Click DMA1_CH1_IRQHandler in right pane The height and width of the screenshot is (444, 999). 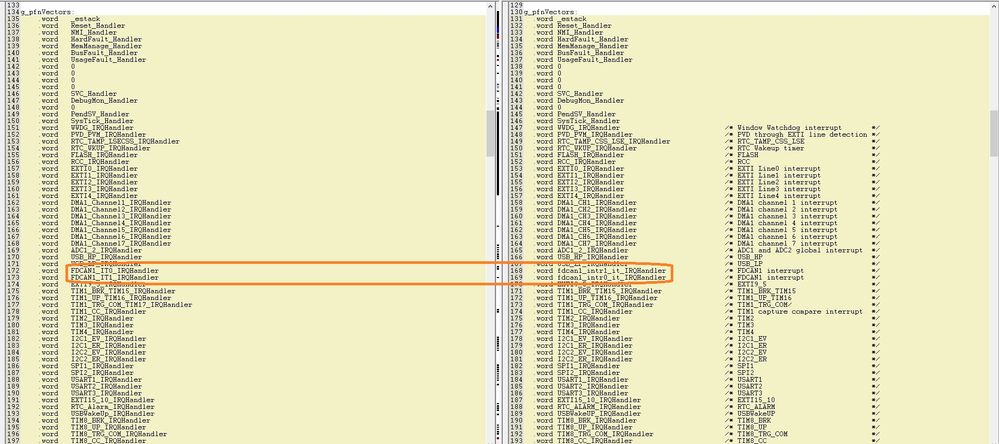[x=596, y=203]
